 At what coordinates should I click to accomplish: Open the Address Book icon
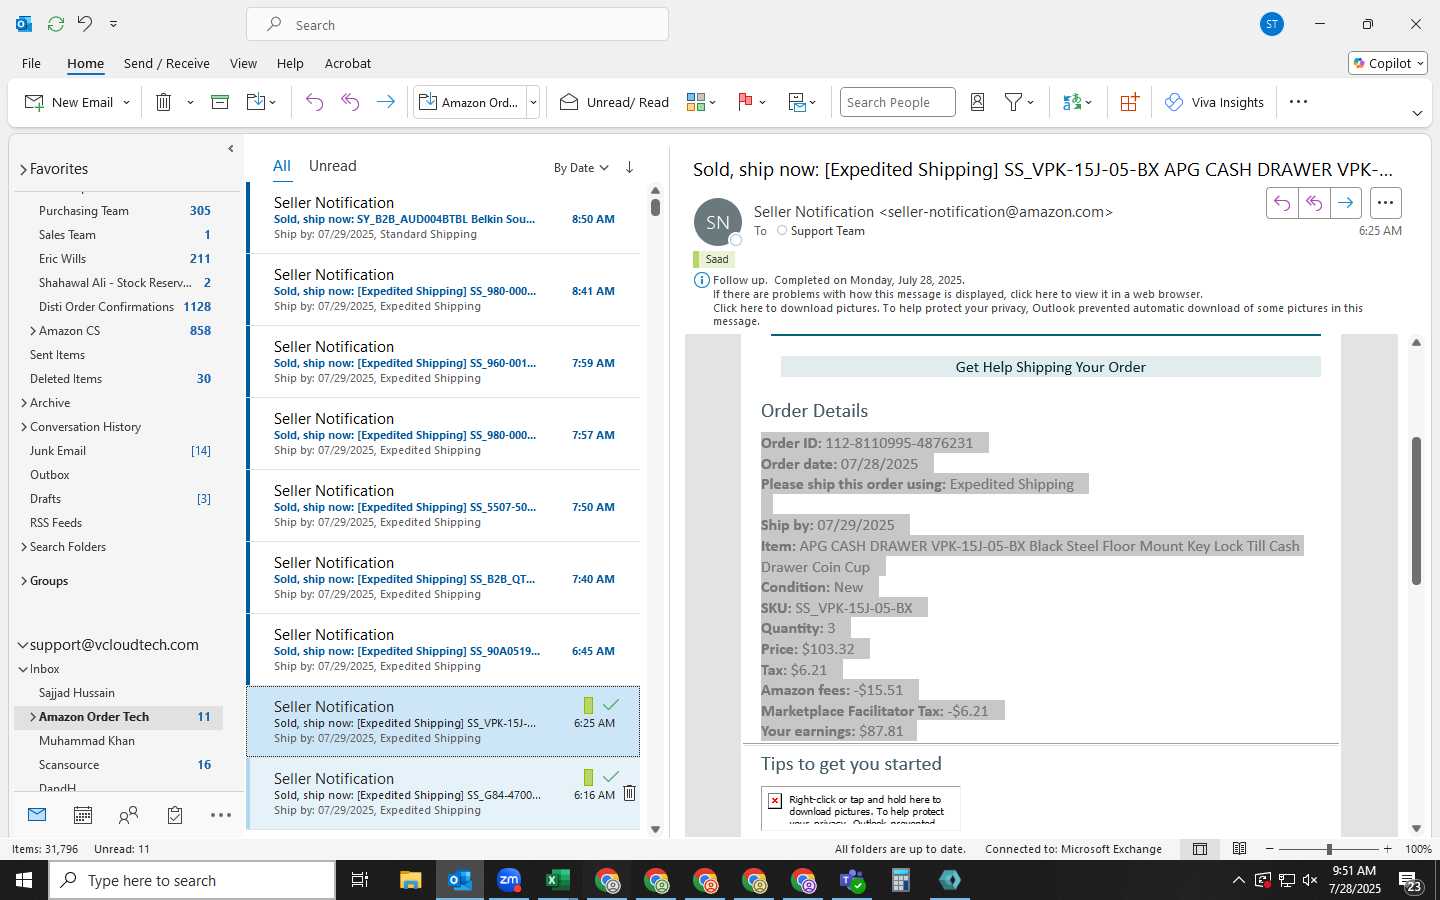[x=978, y=102]
